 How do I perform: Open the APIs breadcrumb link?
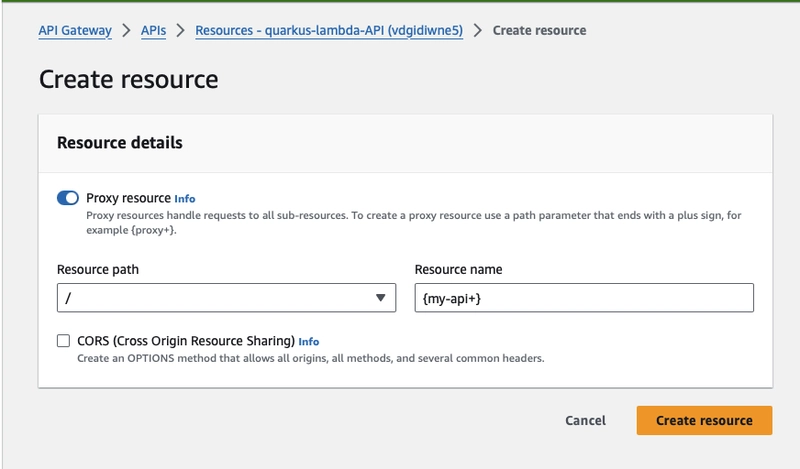pos(154,31)
